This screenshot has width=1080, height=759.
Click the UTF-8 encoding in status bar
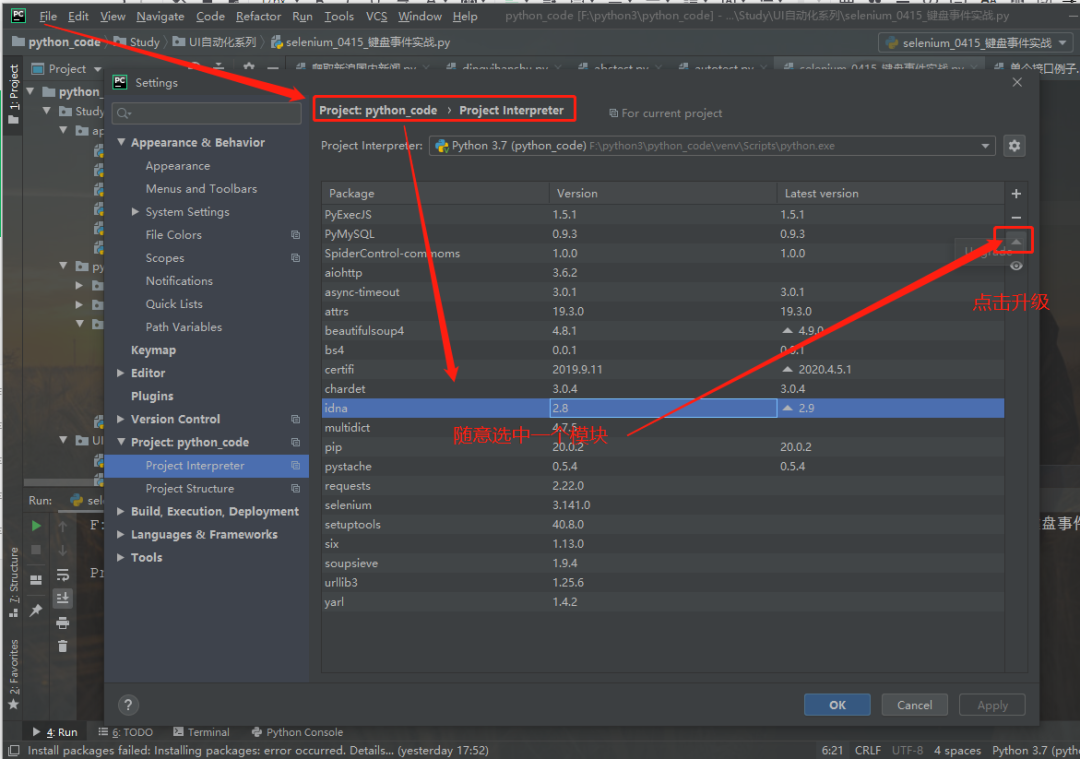[x=907, y=750]
